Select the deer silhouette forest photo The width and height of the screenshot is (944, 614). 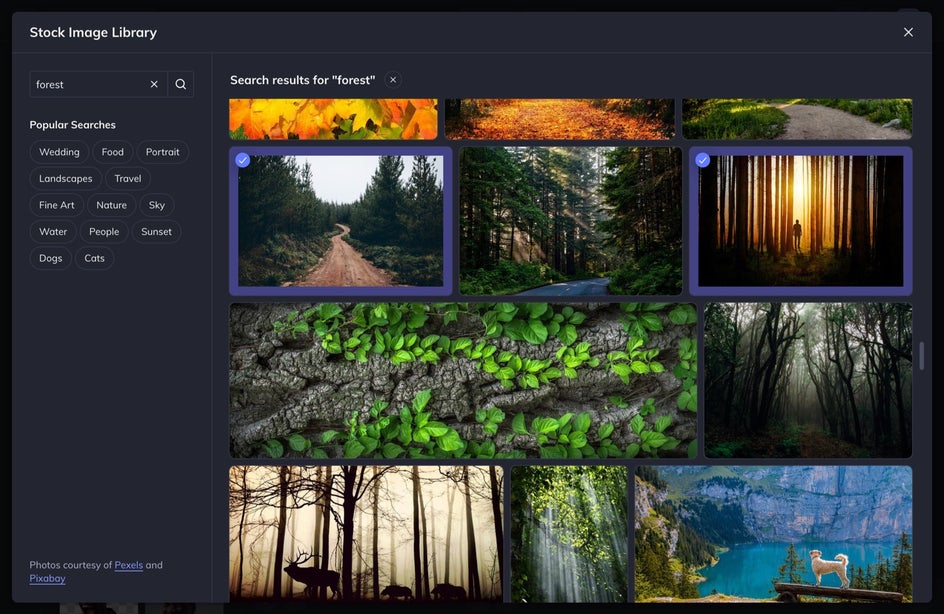pos(366,533)
